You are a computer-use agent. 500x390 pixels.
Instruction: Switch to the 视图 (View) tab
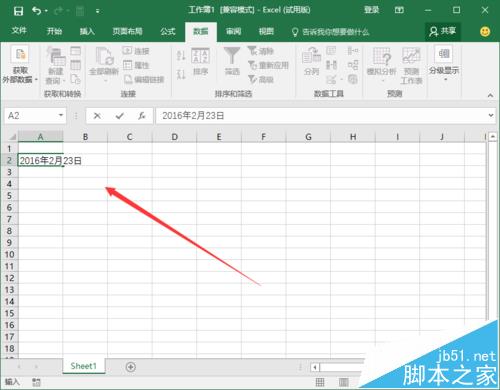tap(266, 31)
